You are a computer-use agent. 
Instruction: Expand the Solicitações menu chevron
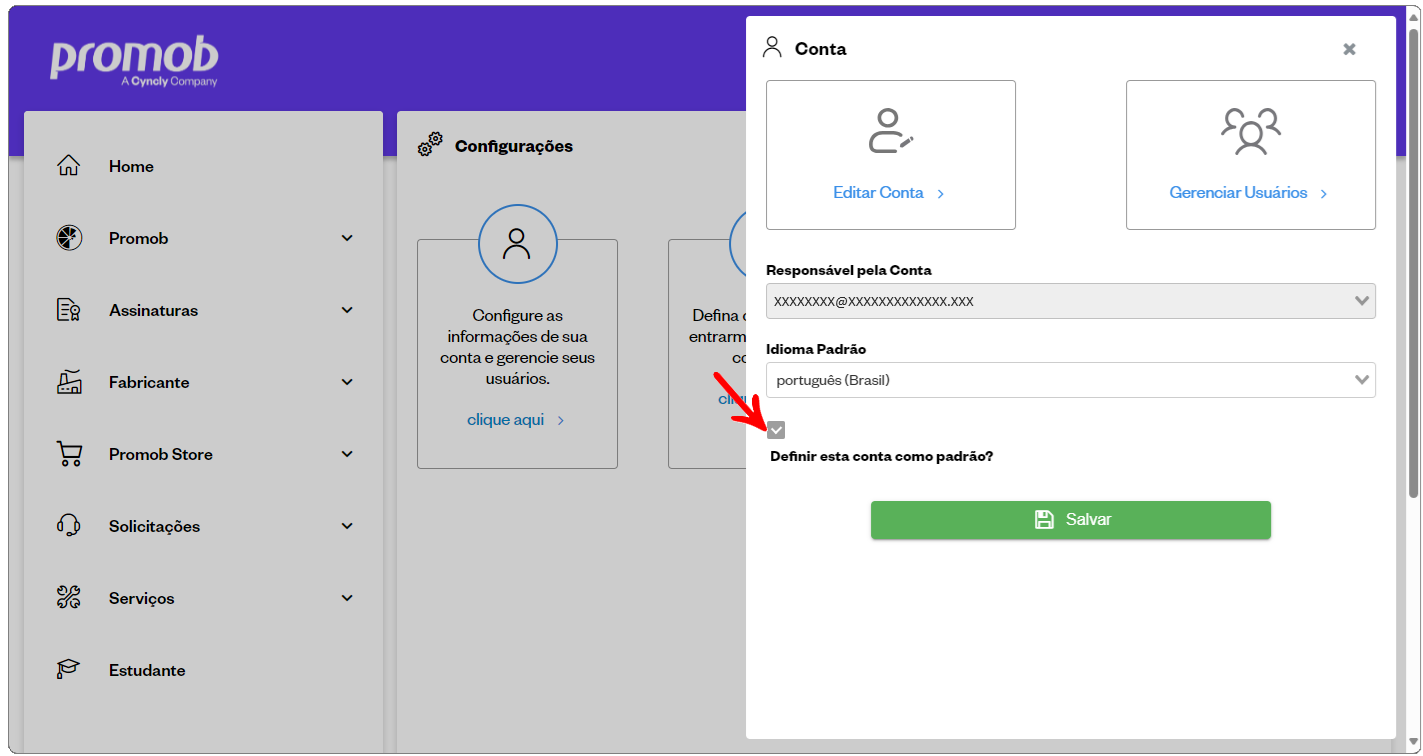click(347, 526)
